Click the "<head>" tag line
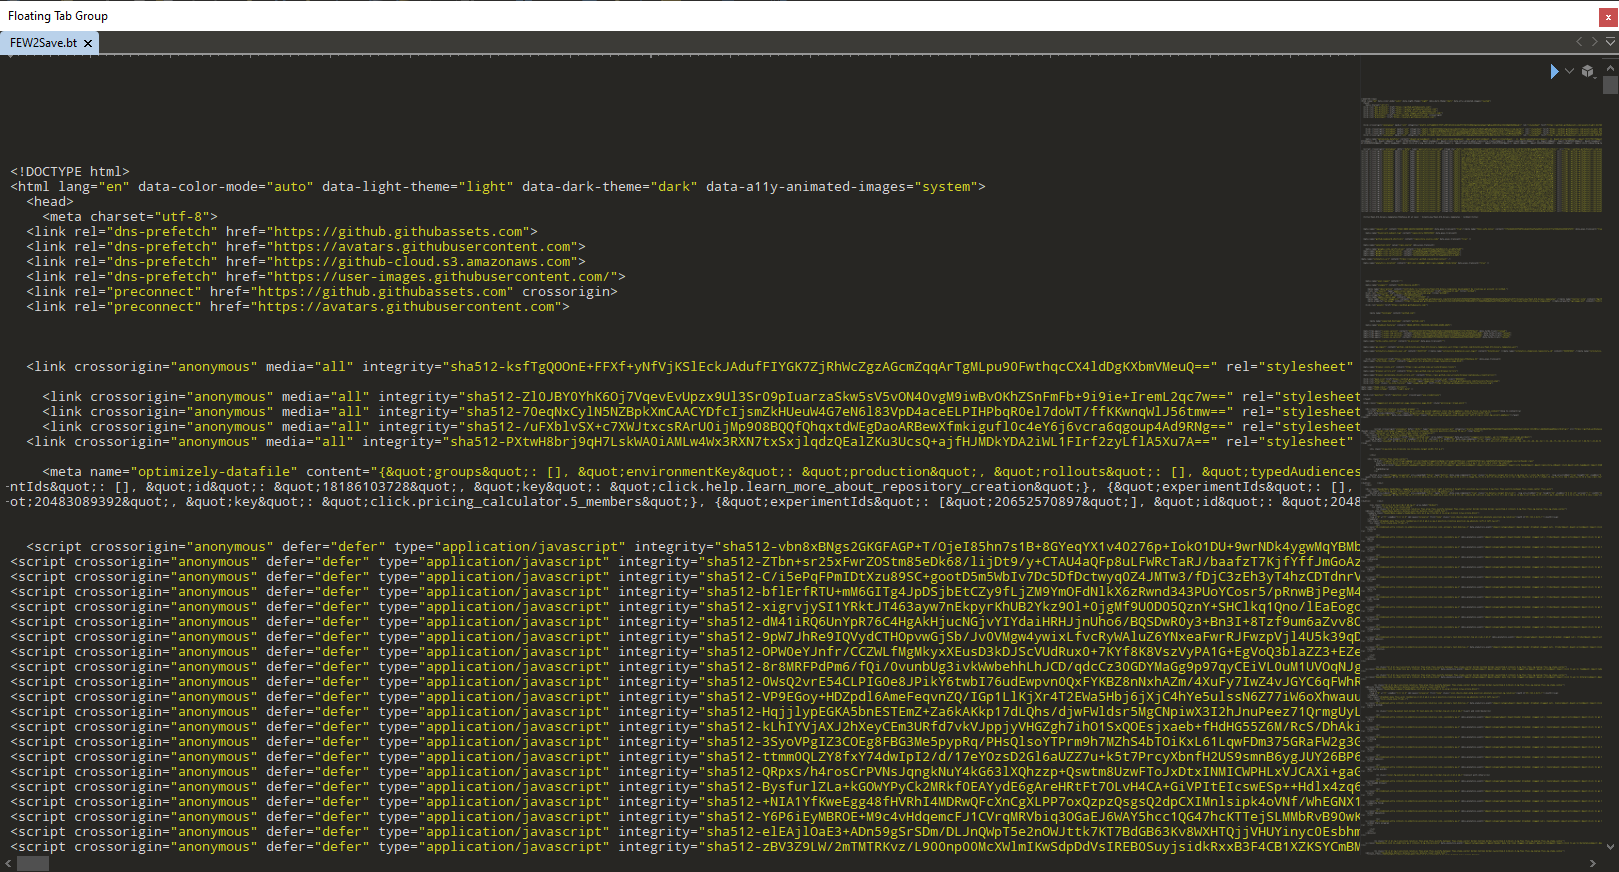Screen dimensions: 1619x872 [x=50, y=202]
